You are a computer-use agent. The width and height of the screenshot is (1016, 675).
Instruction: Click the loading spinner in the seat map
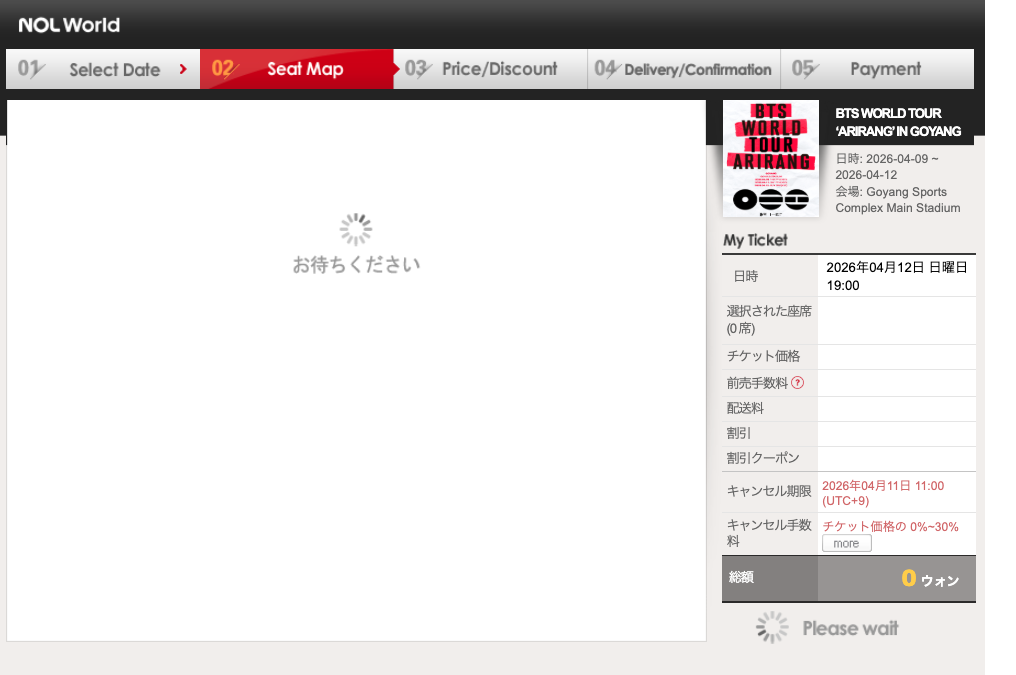356,230
